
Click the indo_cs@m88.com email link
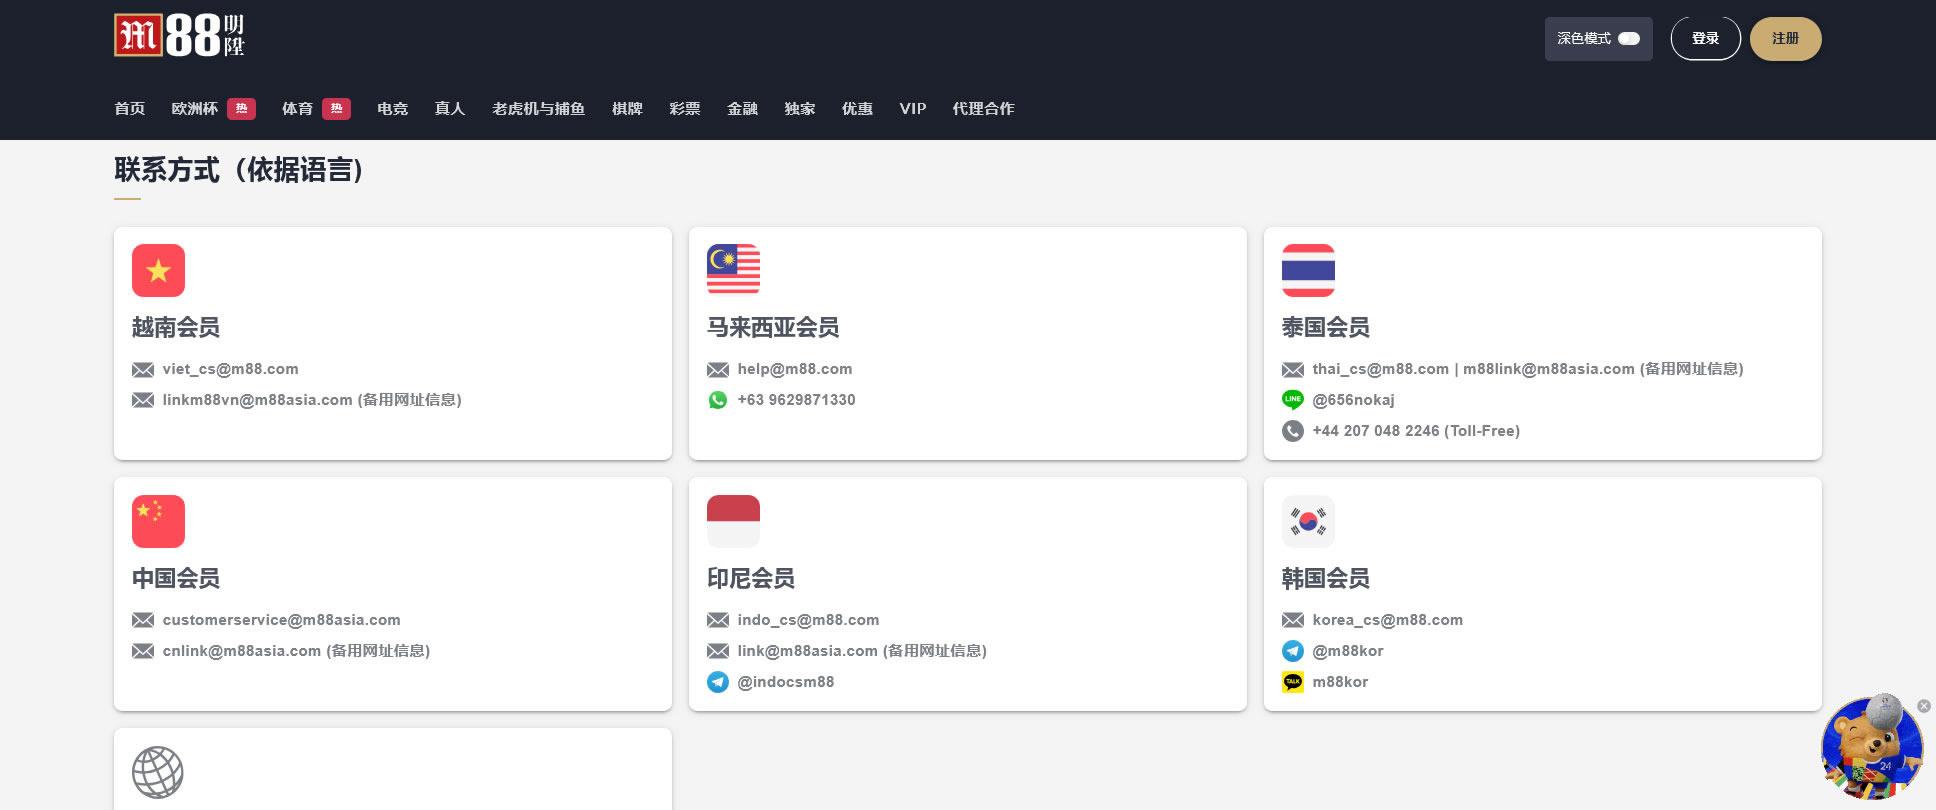pos(809,620)
